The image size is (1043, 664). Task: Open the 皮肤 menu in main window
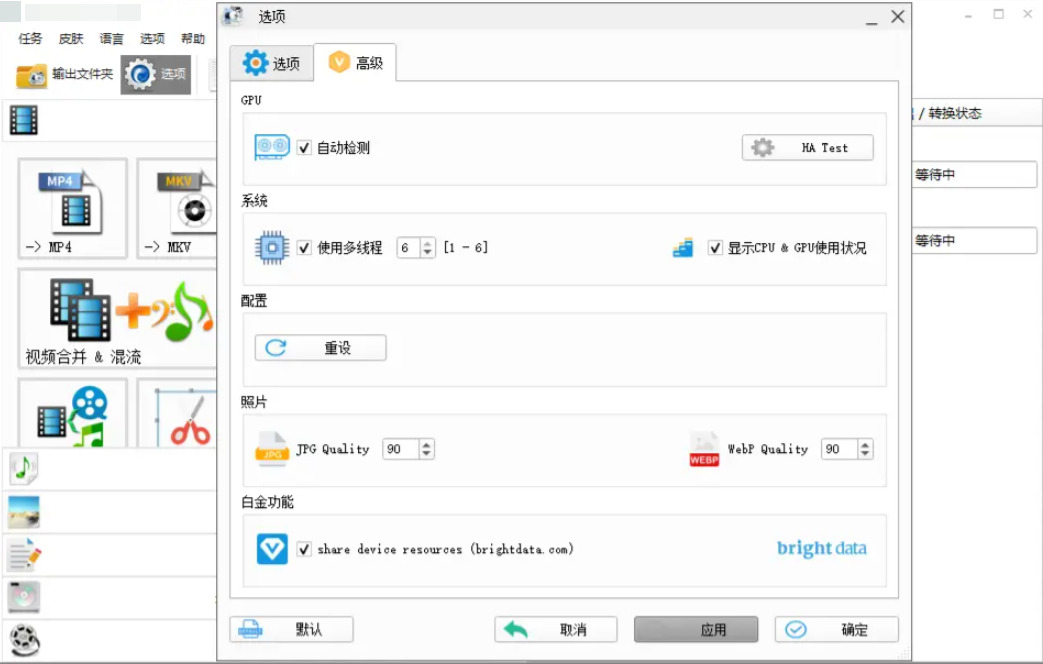[71, 39]
